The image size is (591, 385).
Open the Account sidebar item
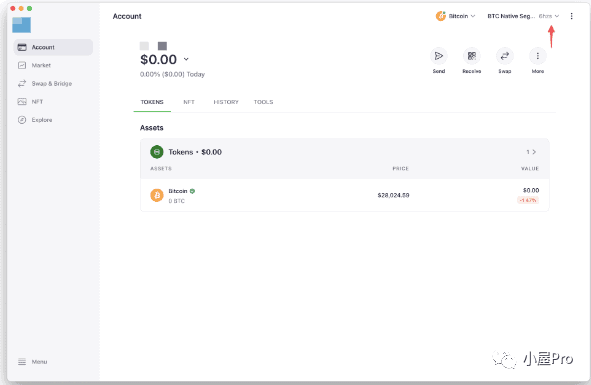point(53,47)
